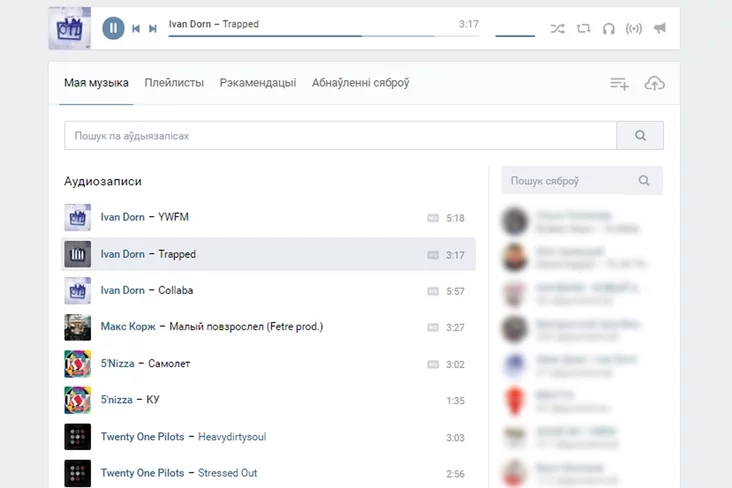Play Макс Корж track cover

pos(77,327)
